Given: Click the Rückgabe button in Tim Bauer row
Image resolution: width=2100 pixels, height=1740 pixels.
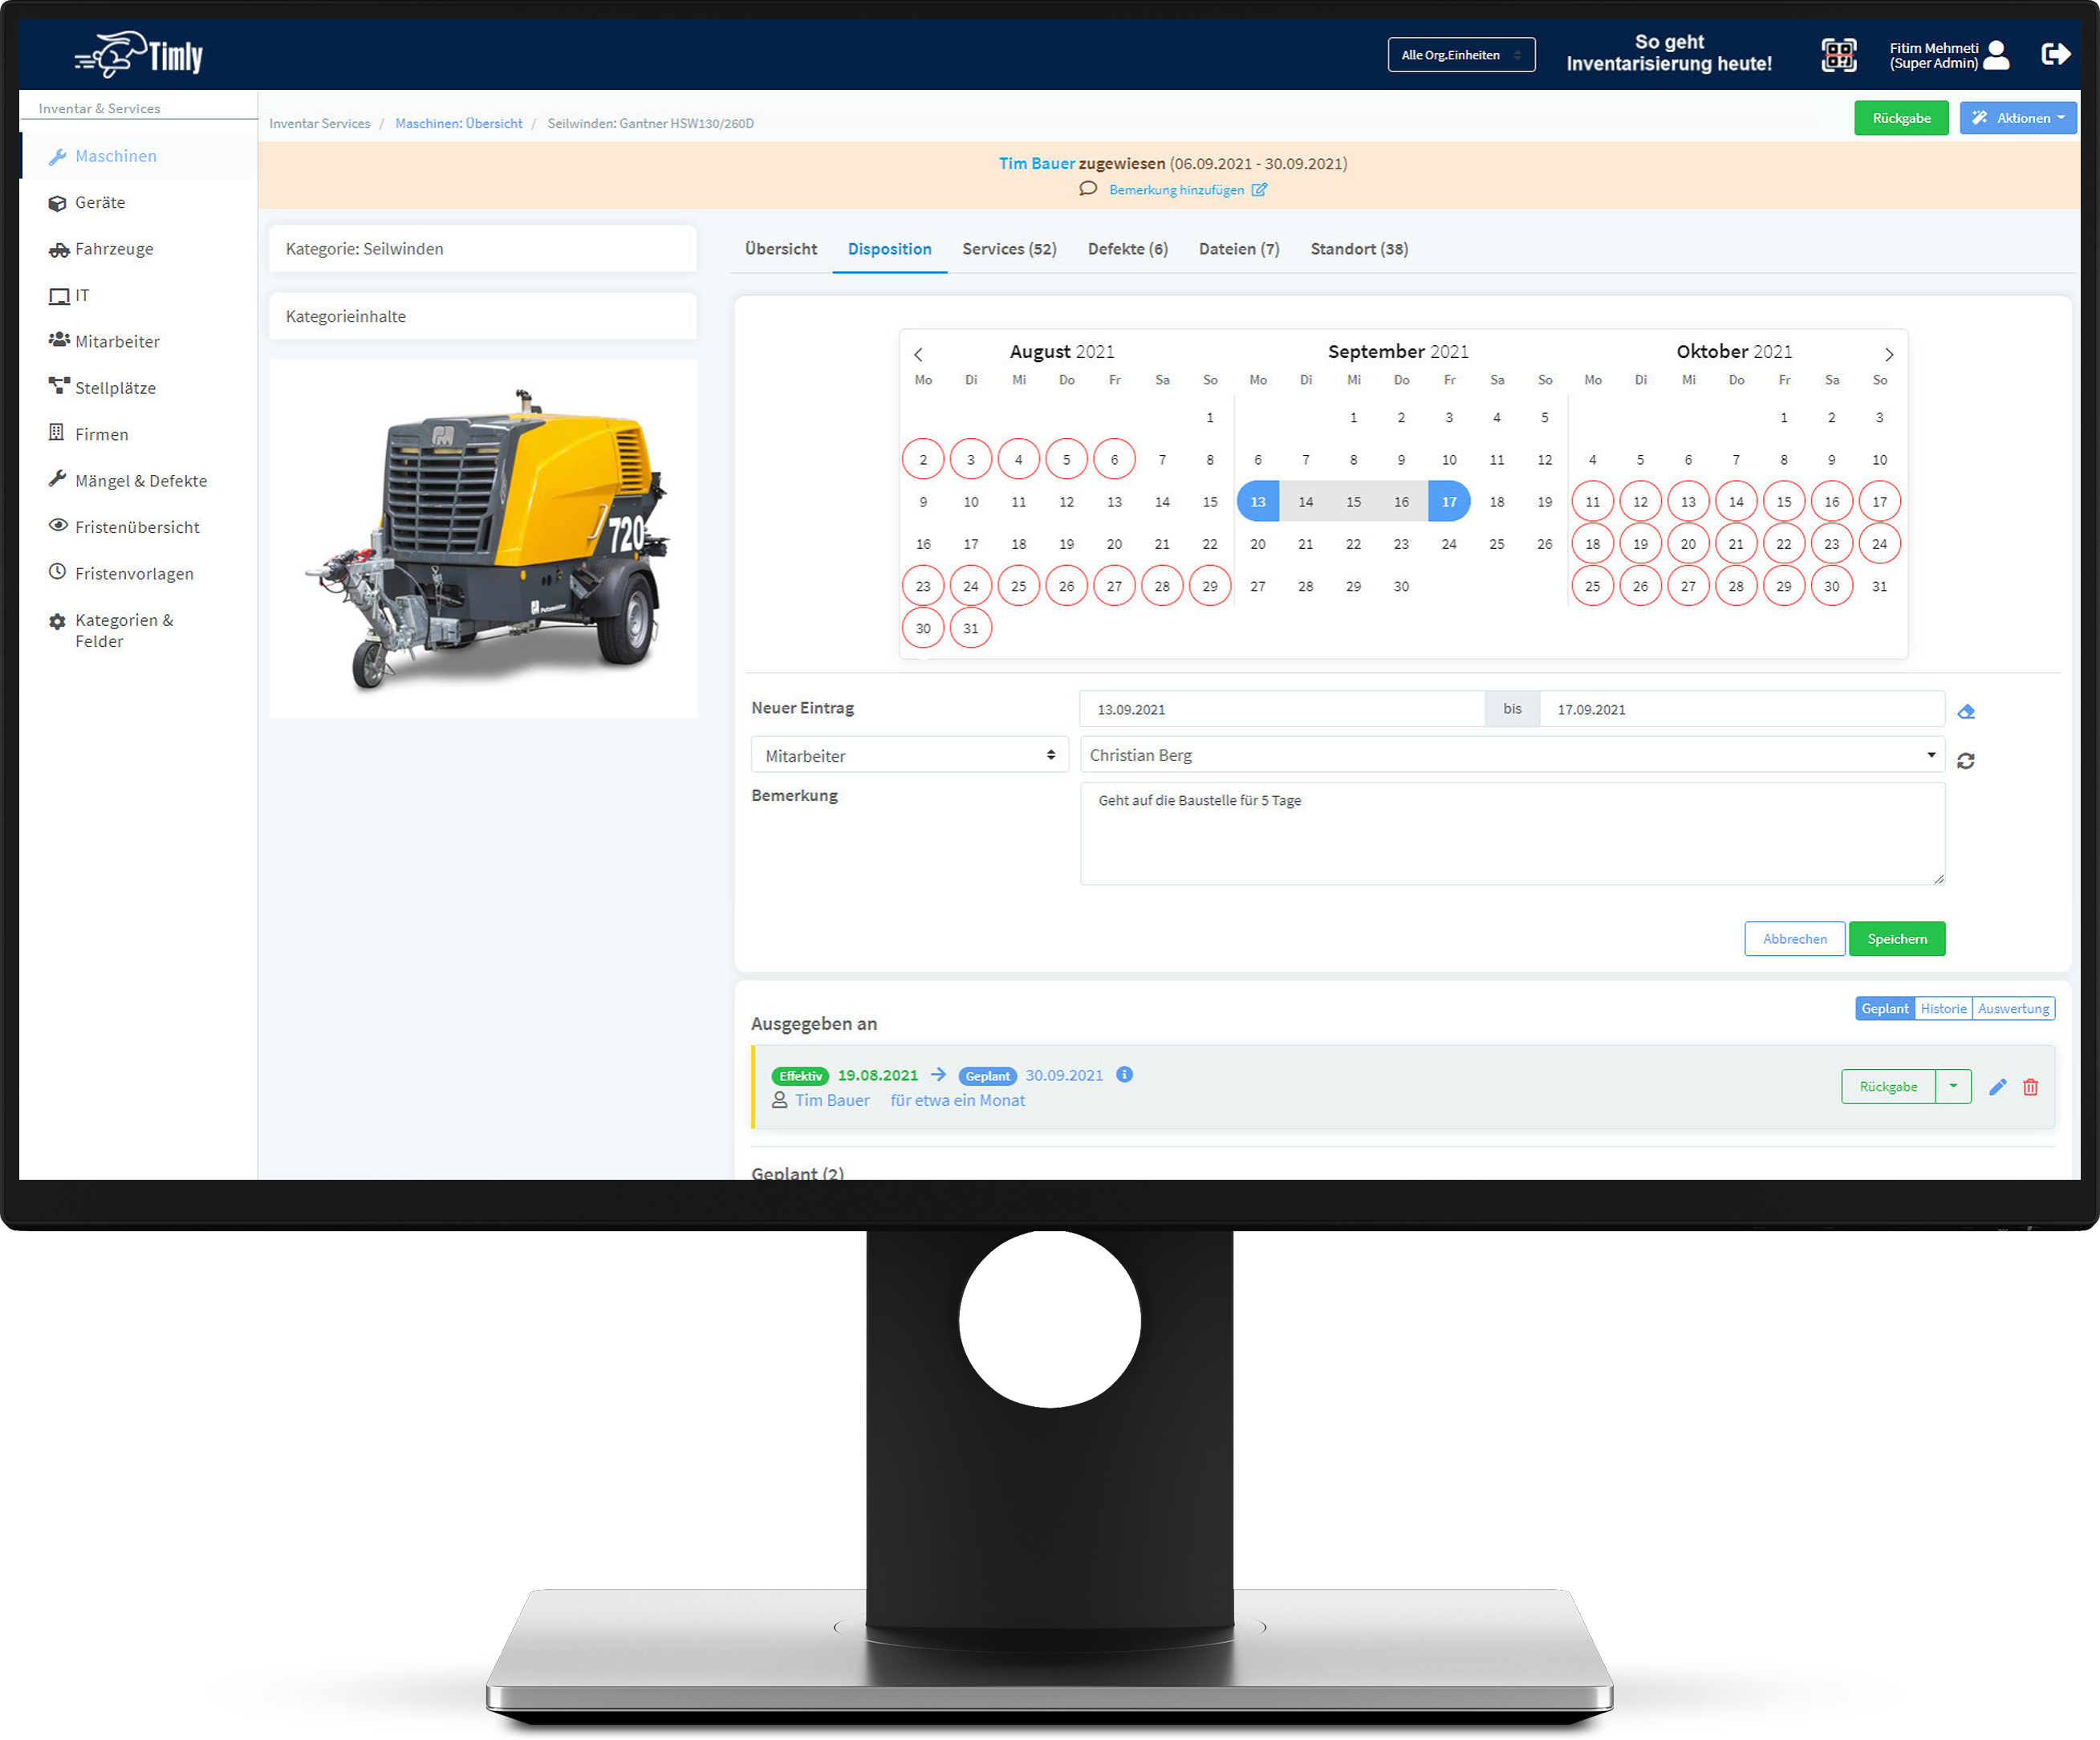Looking at the screenshot, I should [x=1888, y=1087].
